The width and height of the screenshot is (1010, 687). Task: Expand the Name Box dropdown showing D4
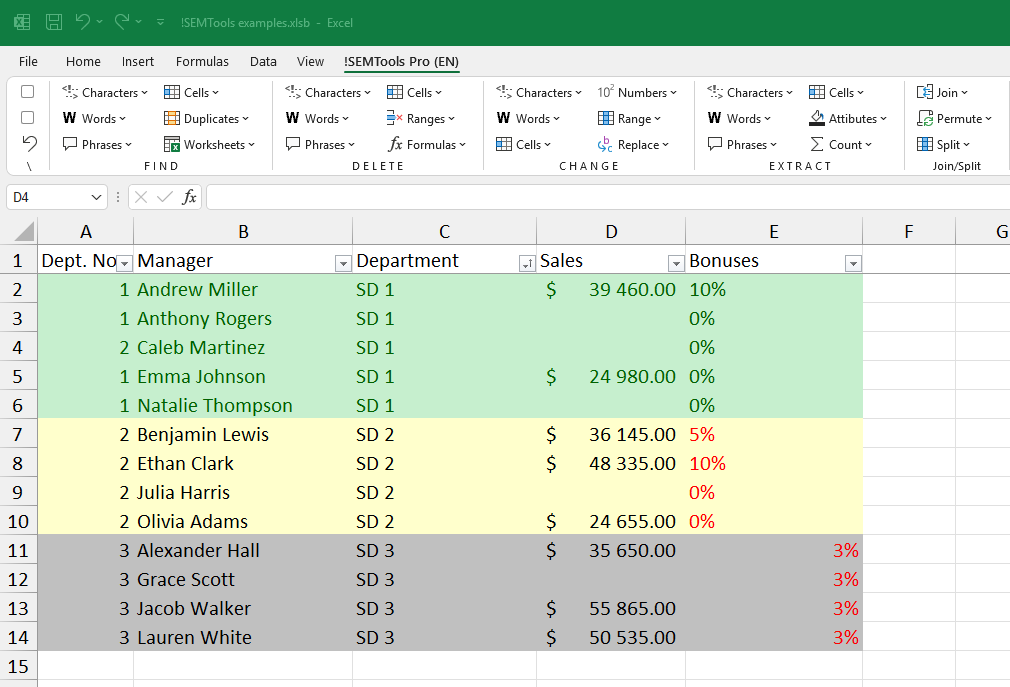98,196
